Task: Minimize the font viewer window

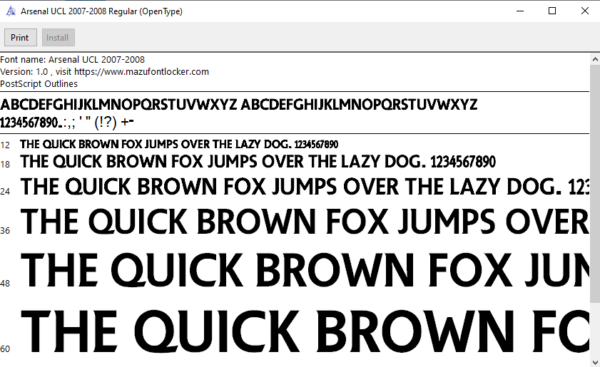Action: (520, 11)
